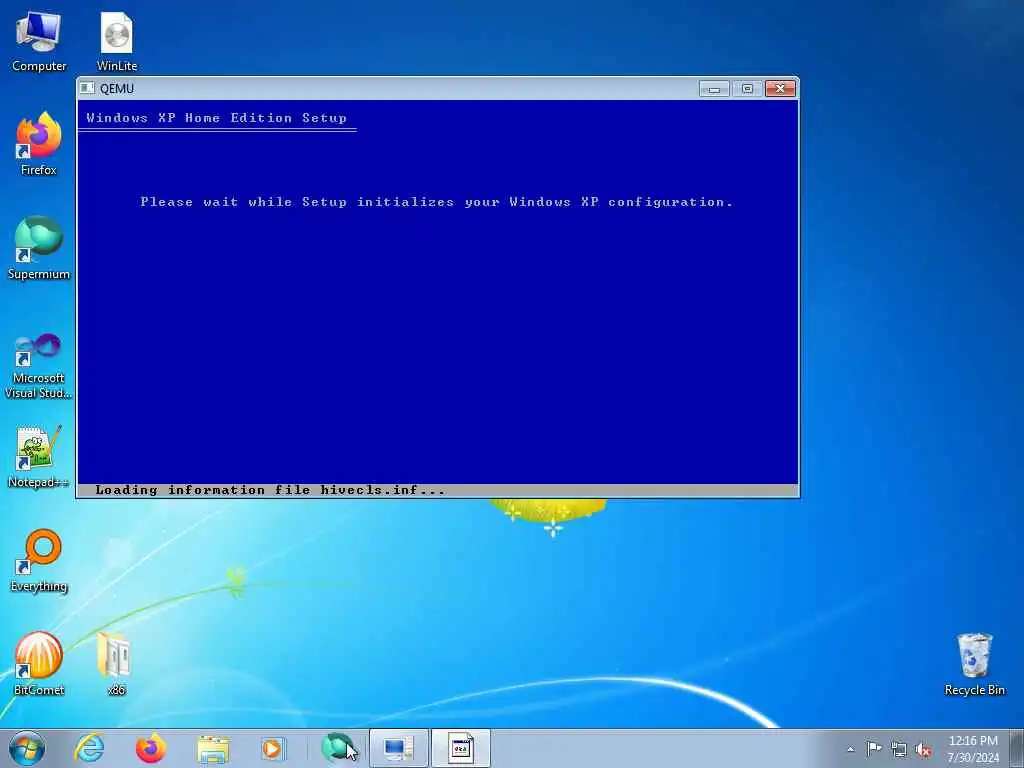Select the Firefox desktop shortcut
The image size is (1024, 768).
pos(39,144)
